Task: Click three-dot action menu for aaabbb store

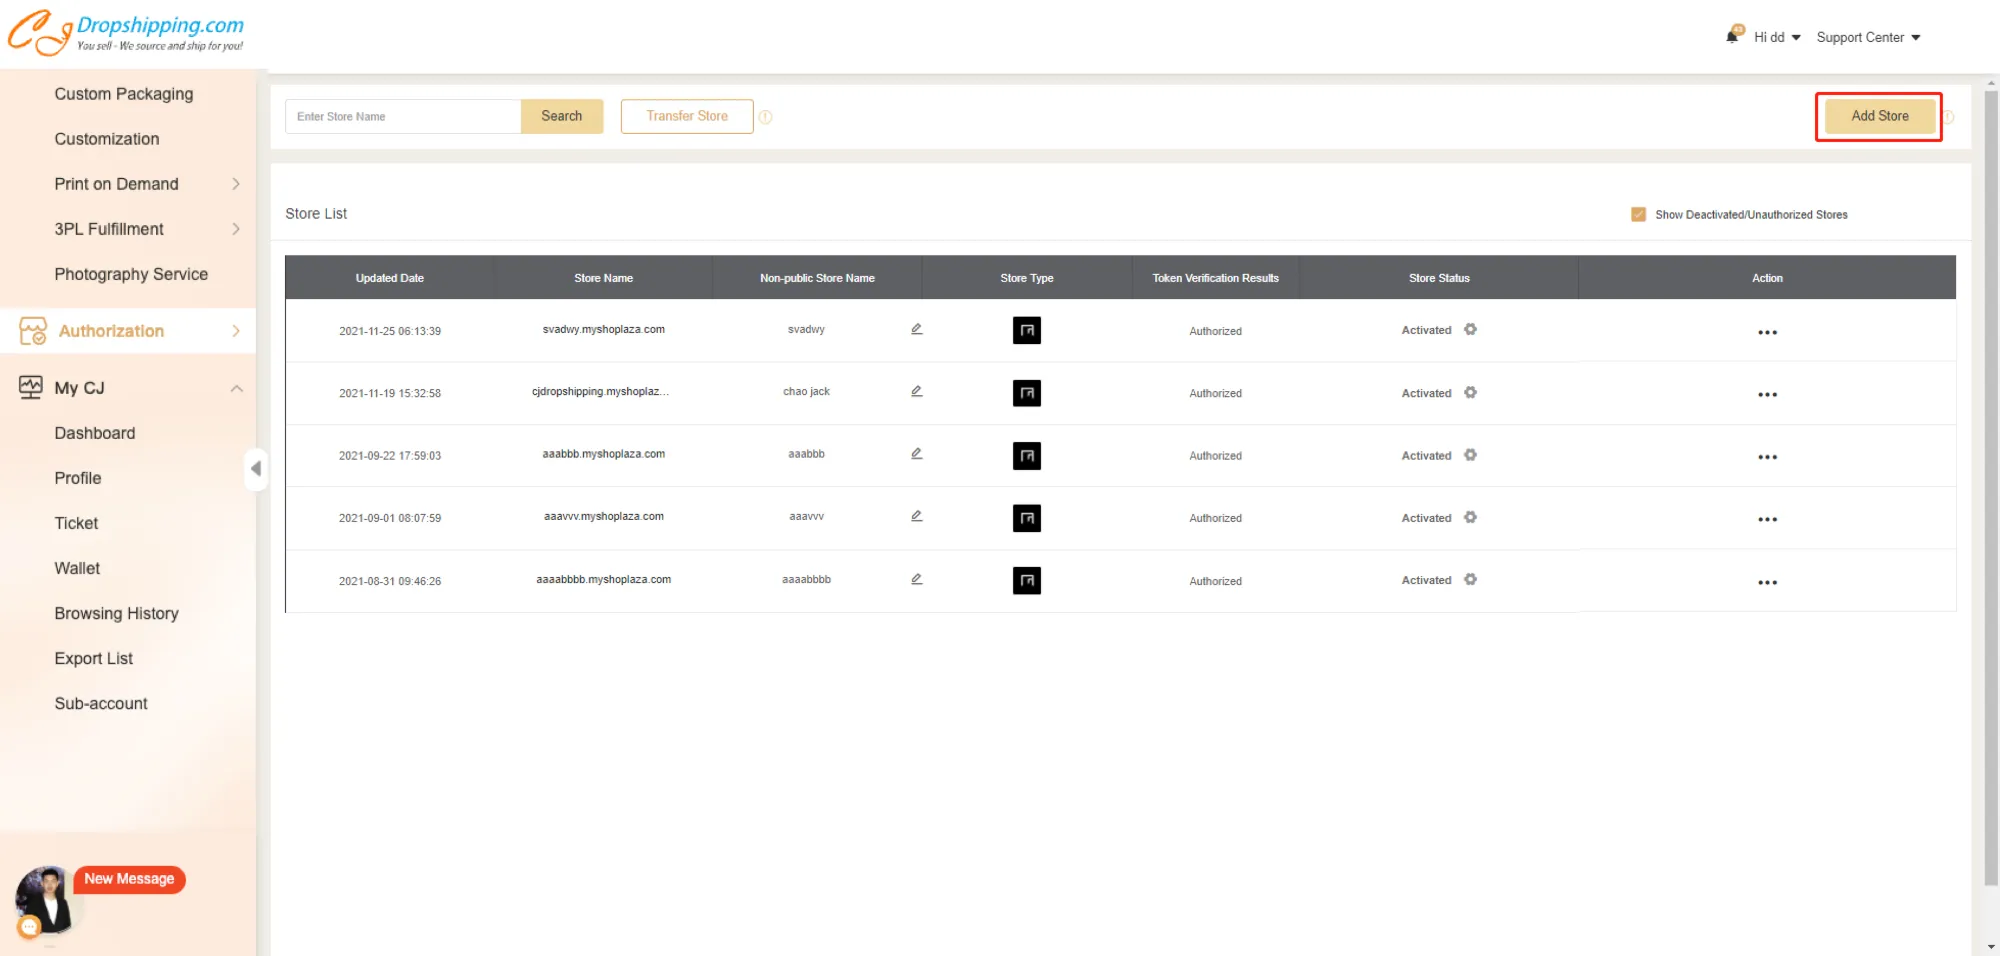Action: pyautogui.click(x=1767, y=457)
